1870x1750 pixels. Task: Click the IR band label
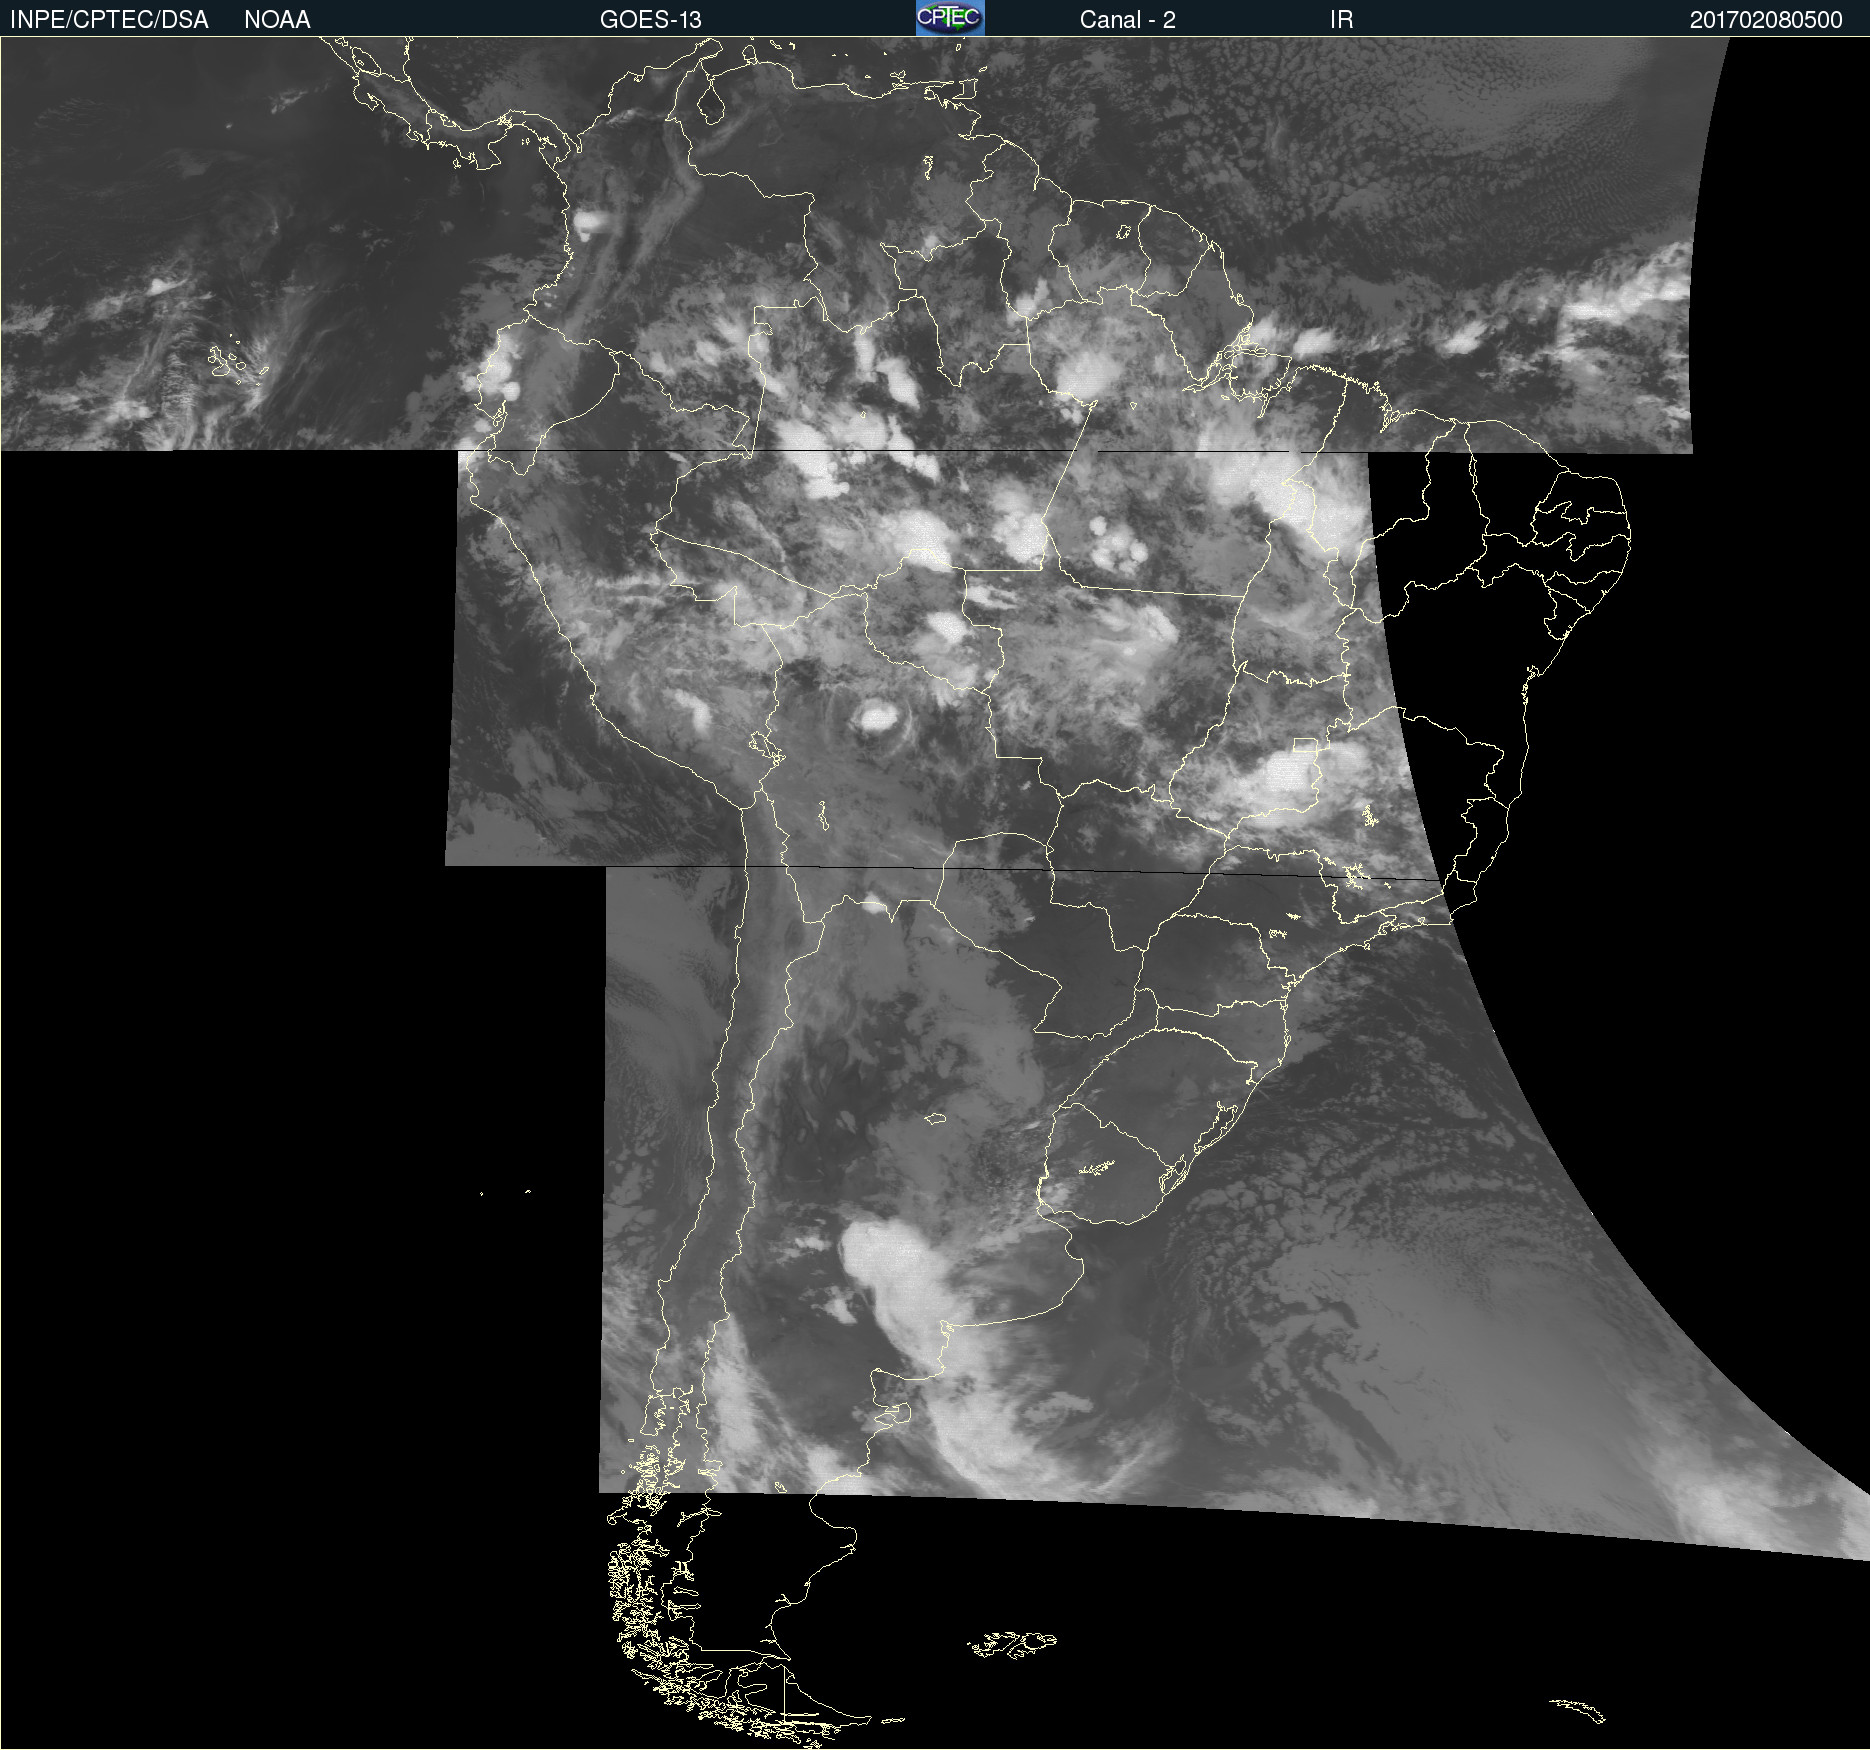click(x=1341, y=20)
